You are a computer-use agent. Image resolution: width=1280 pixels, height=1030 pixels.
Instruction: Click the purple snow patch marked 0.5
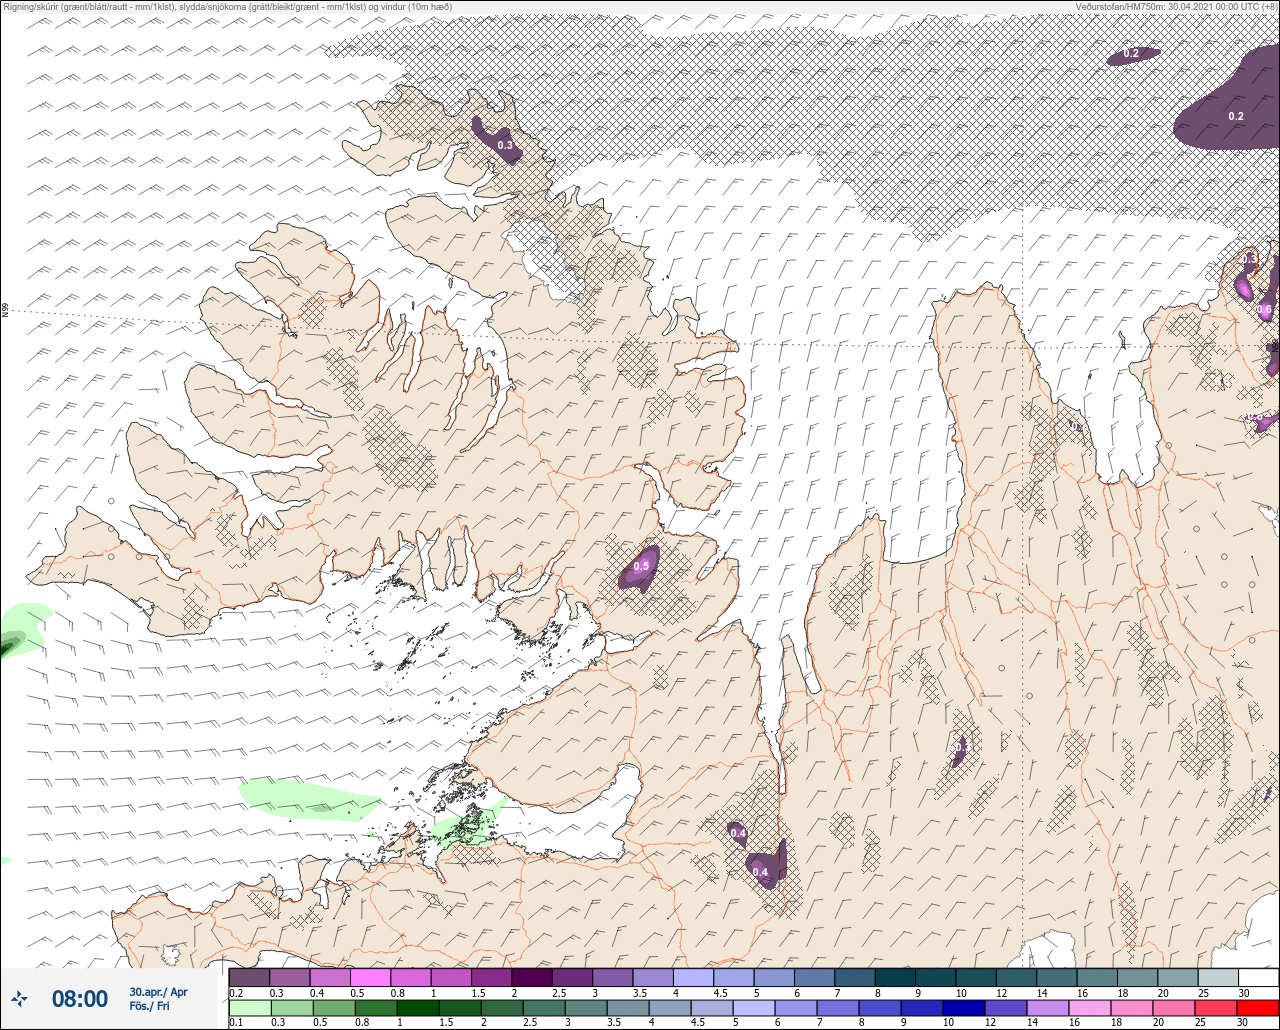639,568
